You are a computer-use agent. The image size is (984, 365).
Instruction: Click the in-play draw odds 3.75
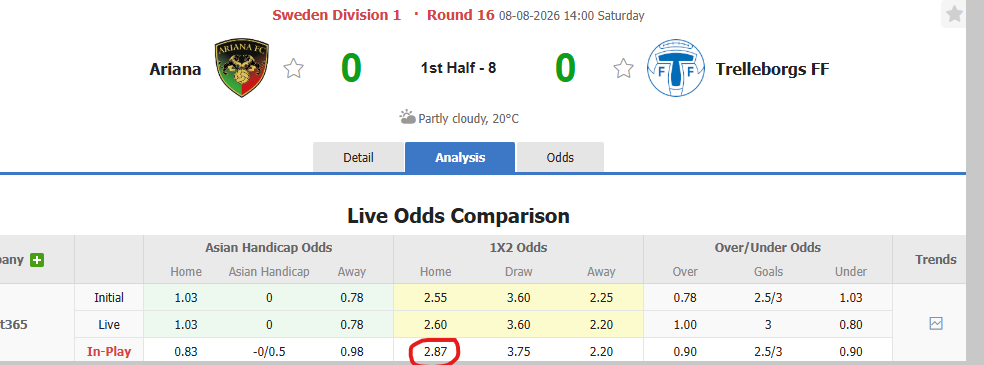[x=518, y=352]
